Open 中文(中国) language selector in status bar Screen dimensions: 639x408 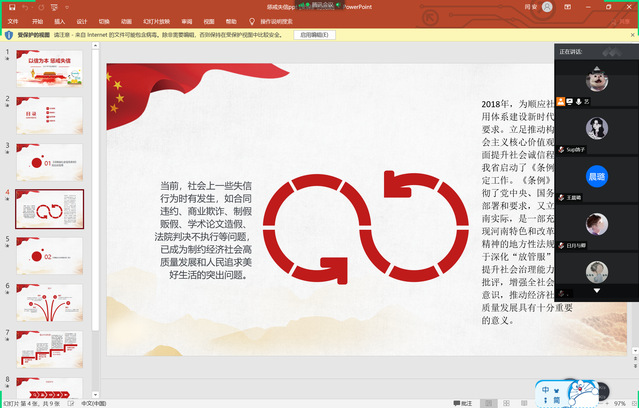[x=93, y=403]
